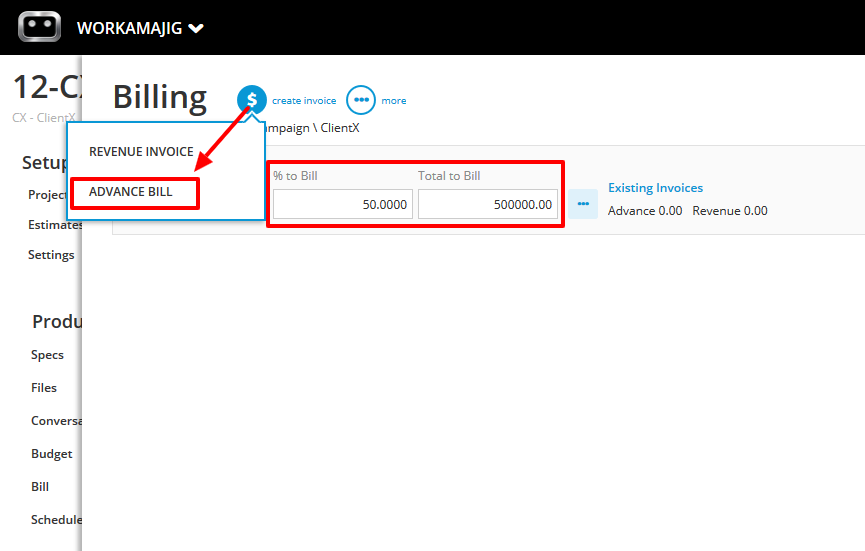The image size is (865, 551).
Task: Open Settings in the Setup sidebar
Action: [51, 255]
